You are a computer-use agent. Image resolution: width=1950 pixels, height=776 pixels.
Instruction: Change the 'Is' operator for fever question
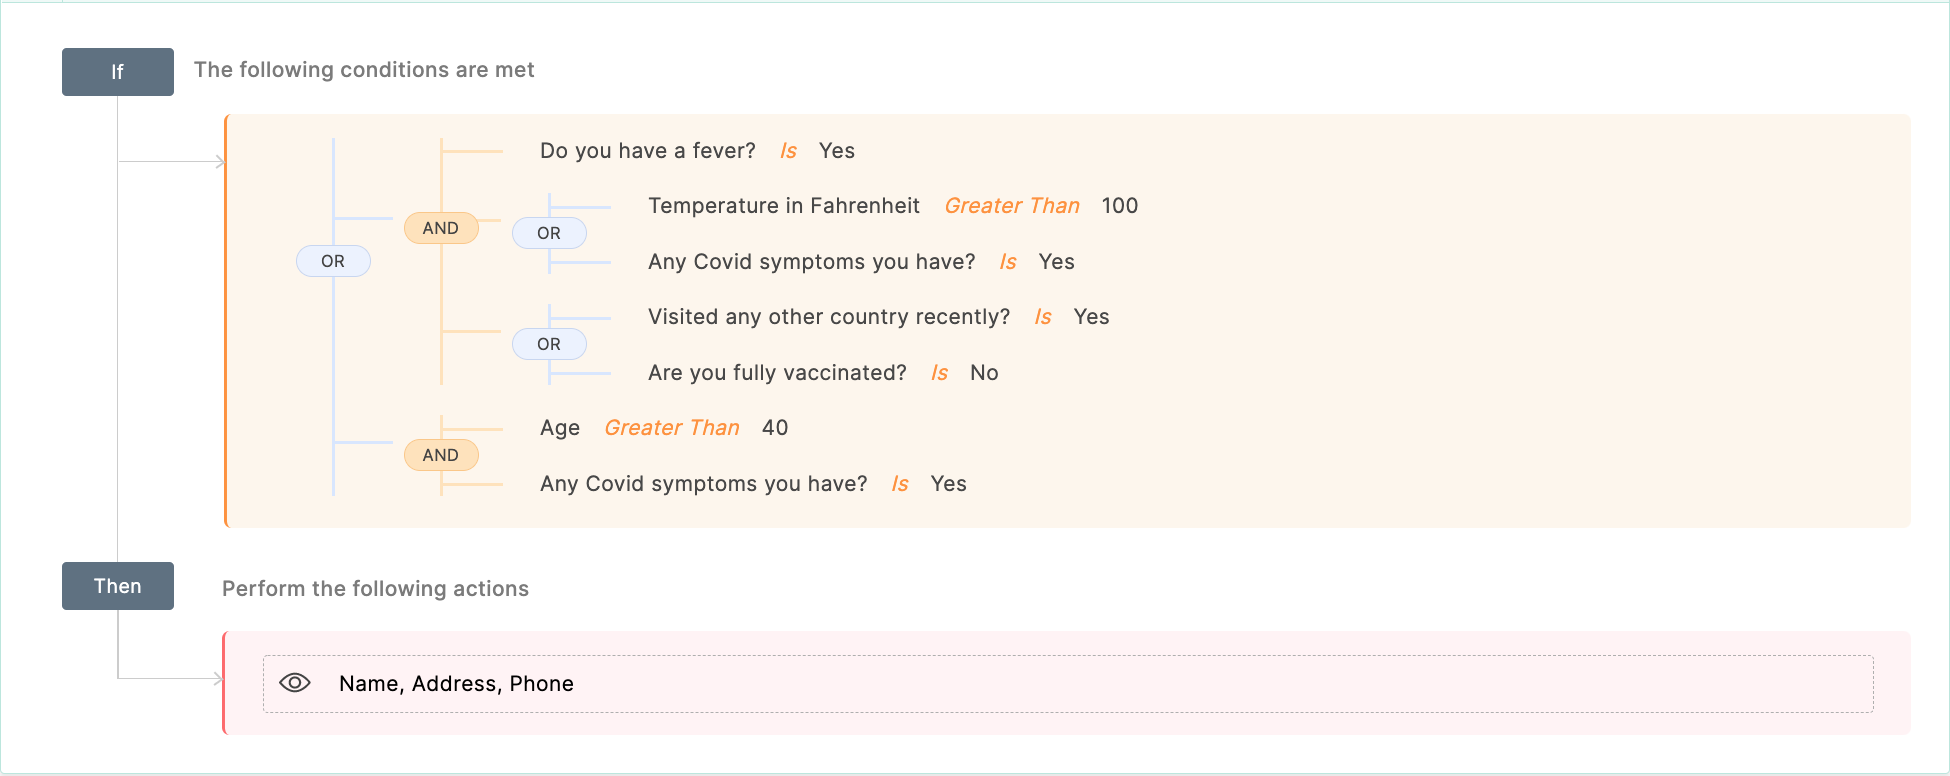[x=788, y=151]
